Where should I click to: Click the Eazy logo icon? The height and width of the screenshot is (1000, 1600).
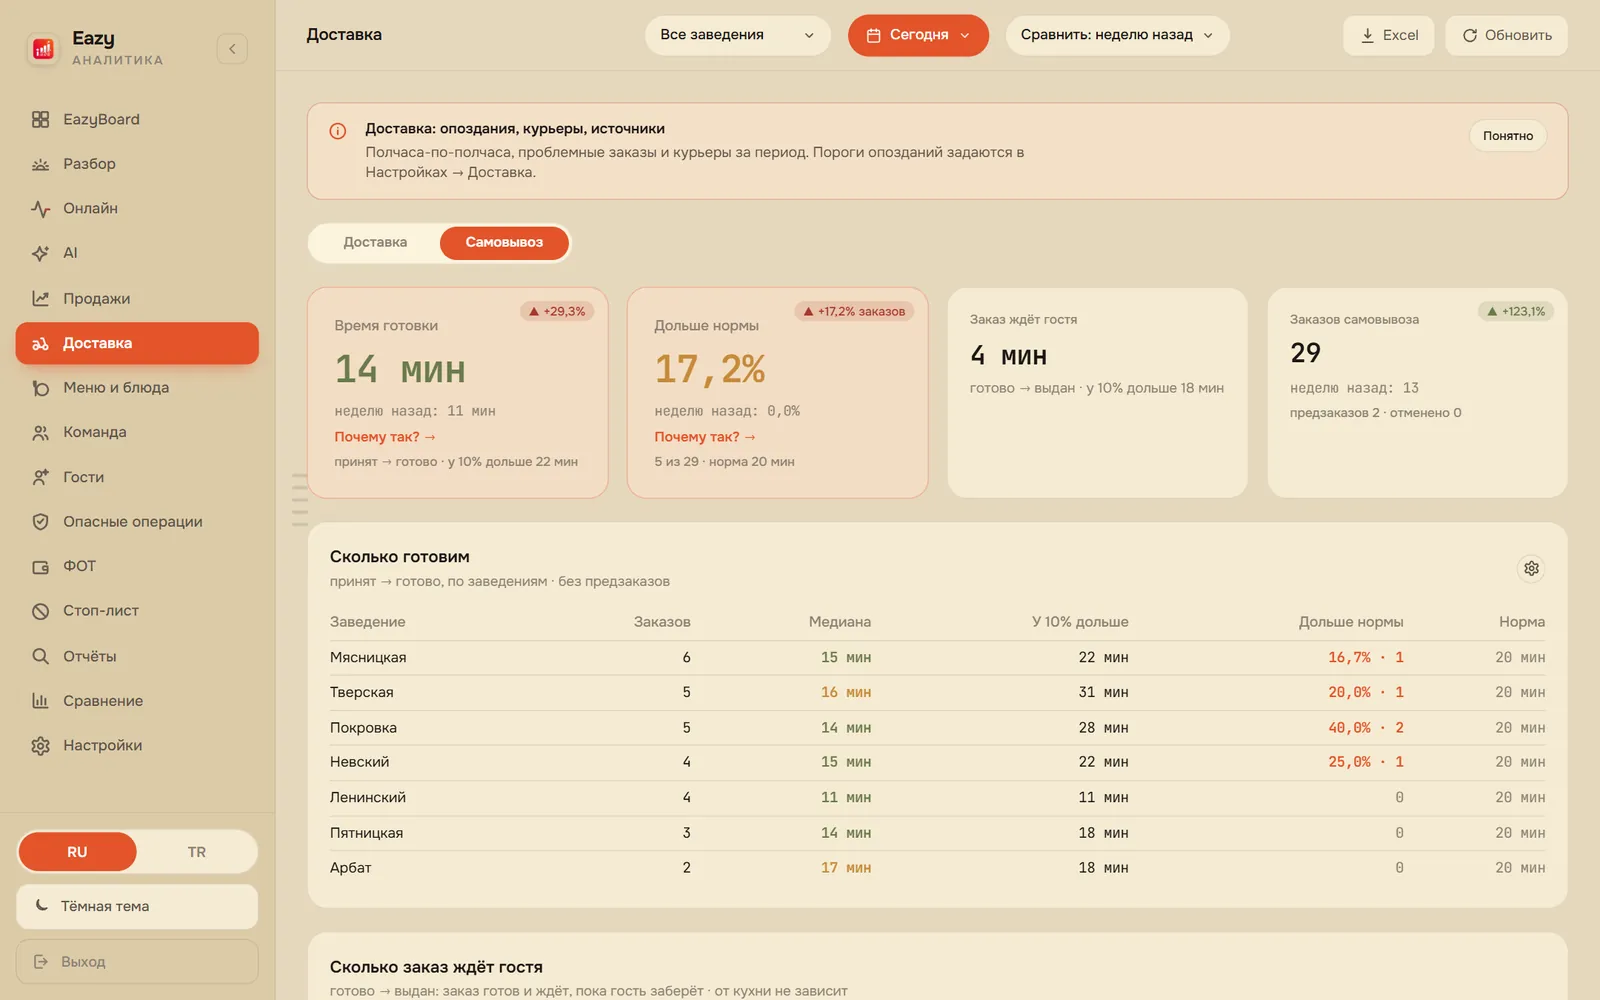coord(43,49)
